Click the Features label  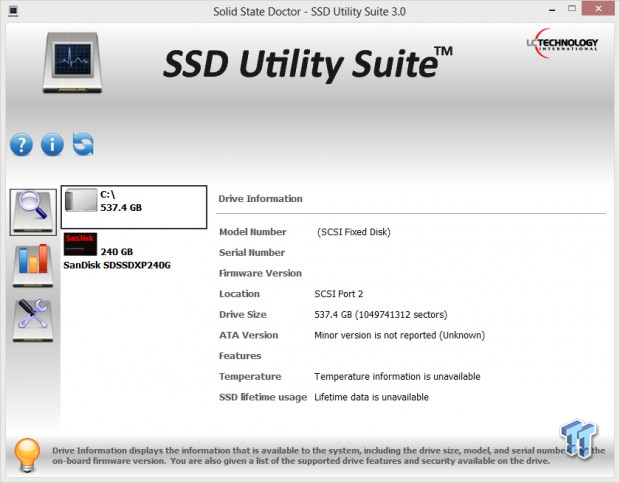click(x=240, y=356)
